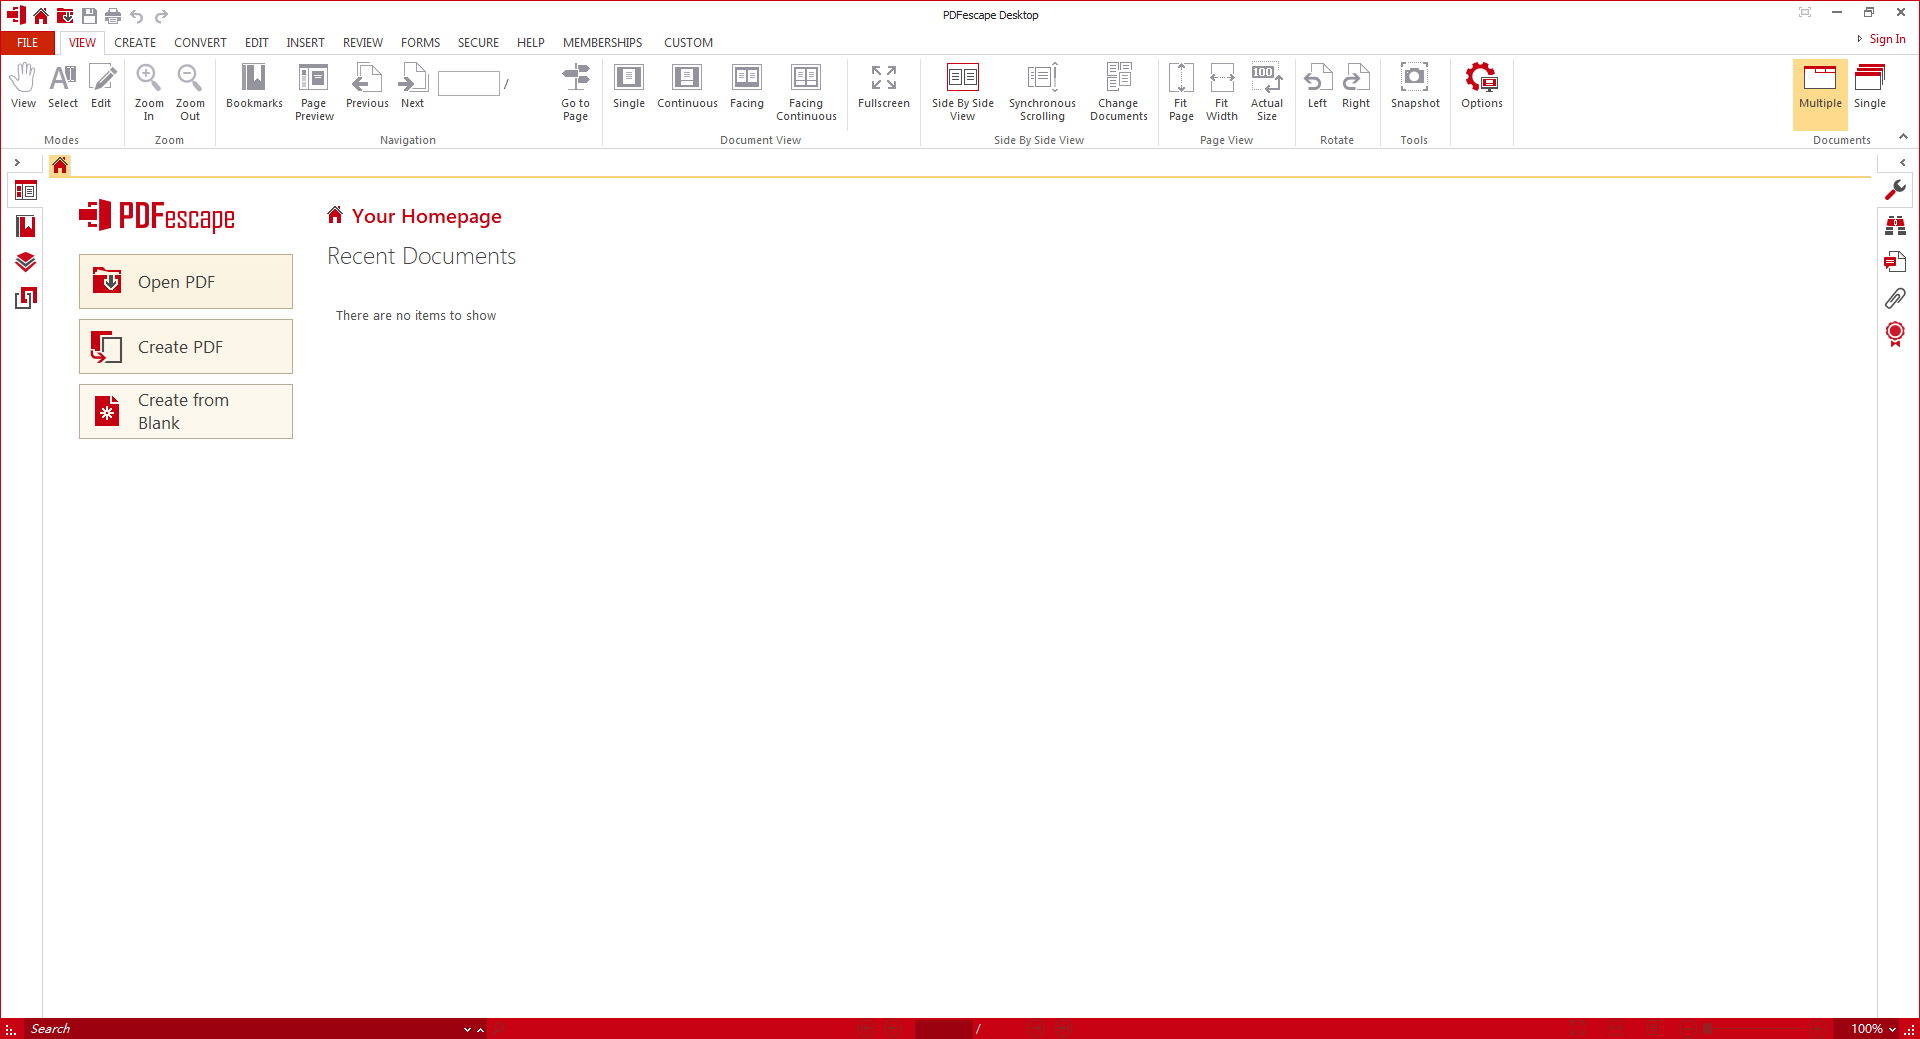Open the layers panel in left sidebar
The height and width of the screenshot is (1039, 1920).
26,263
